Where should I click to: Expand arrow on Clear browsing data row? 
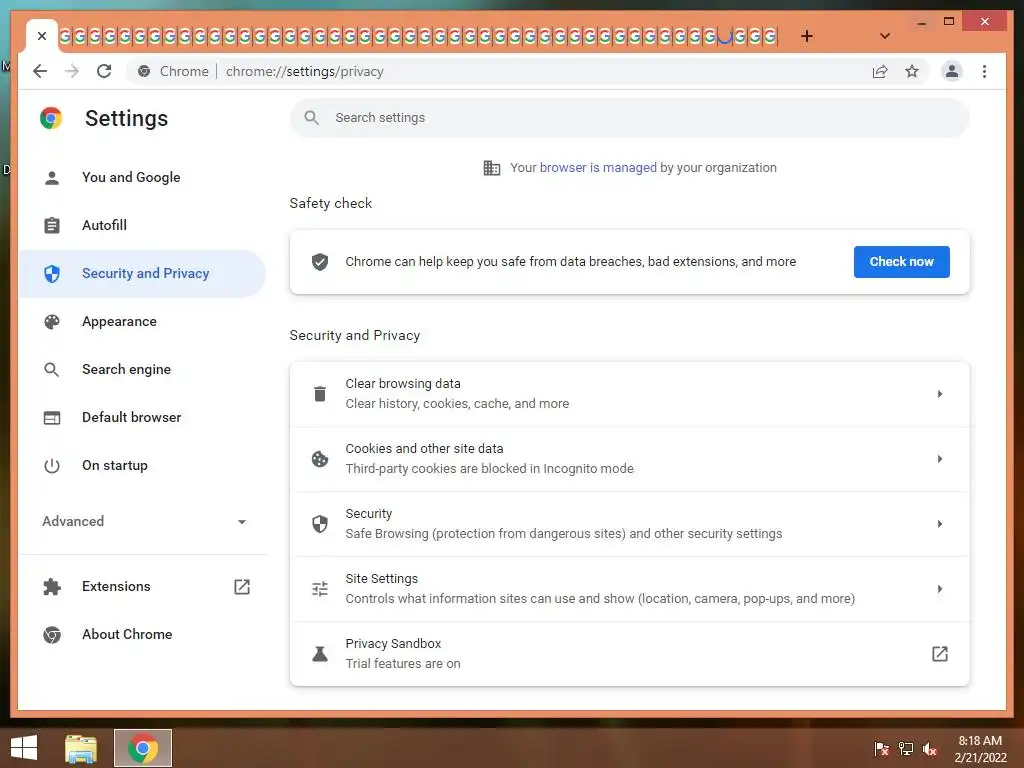(940, 394)
